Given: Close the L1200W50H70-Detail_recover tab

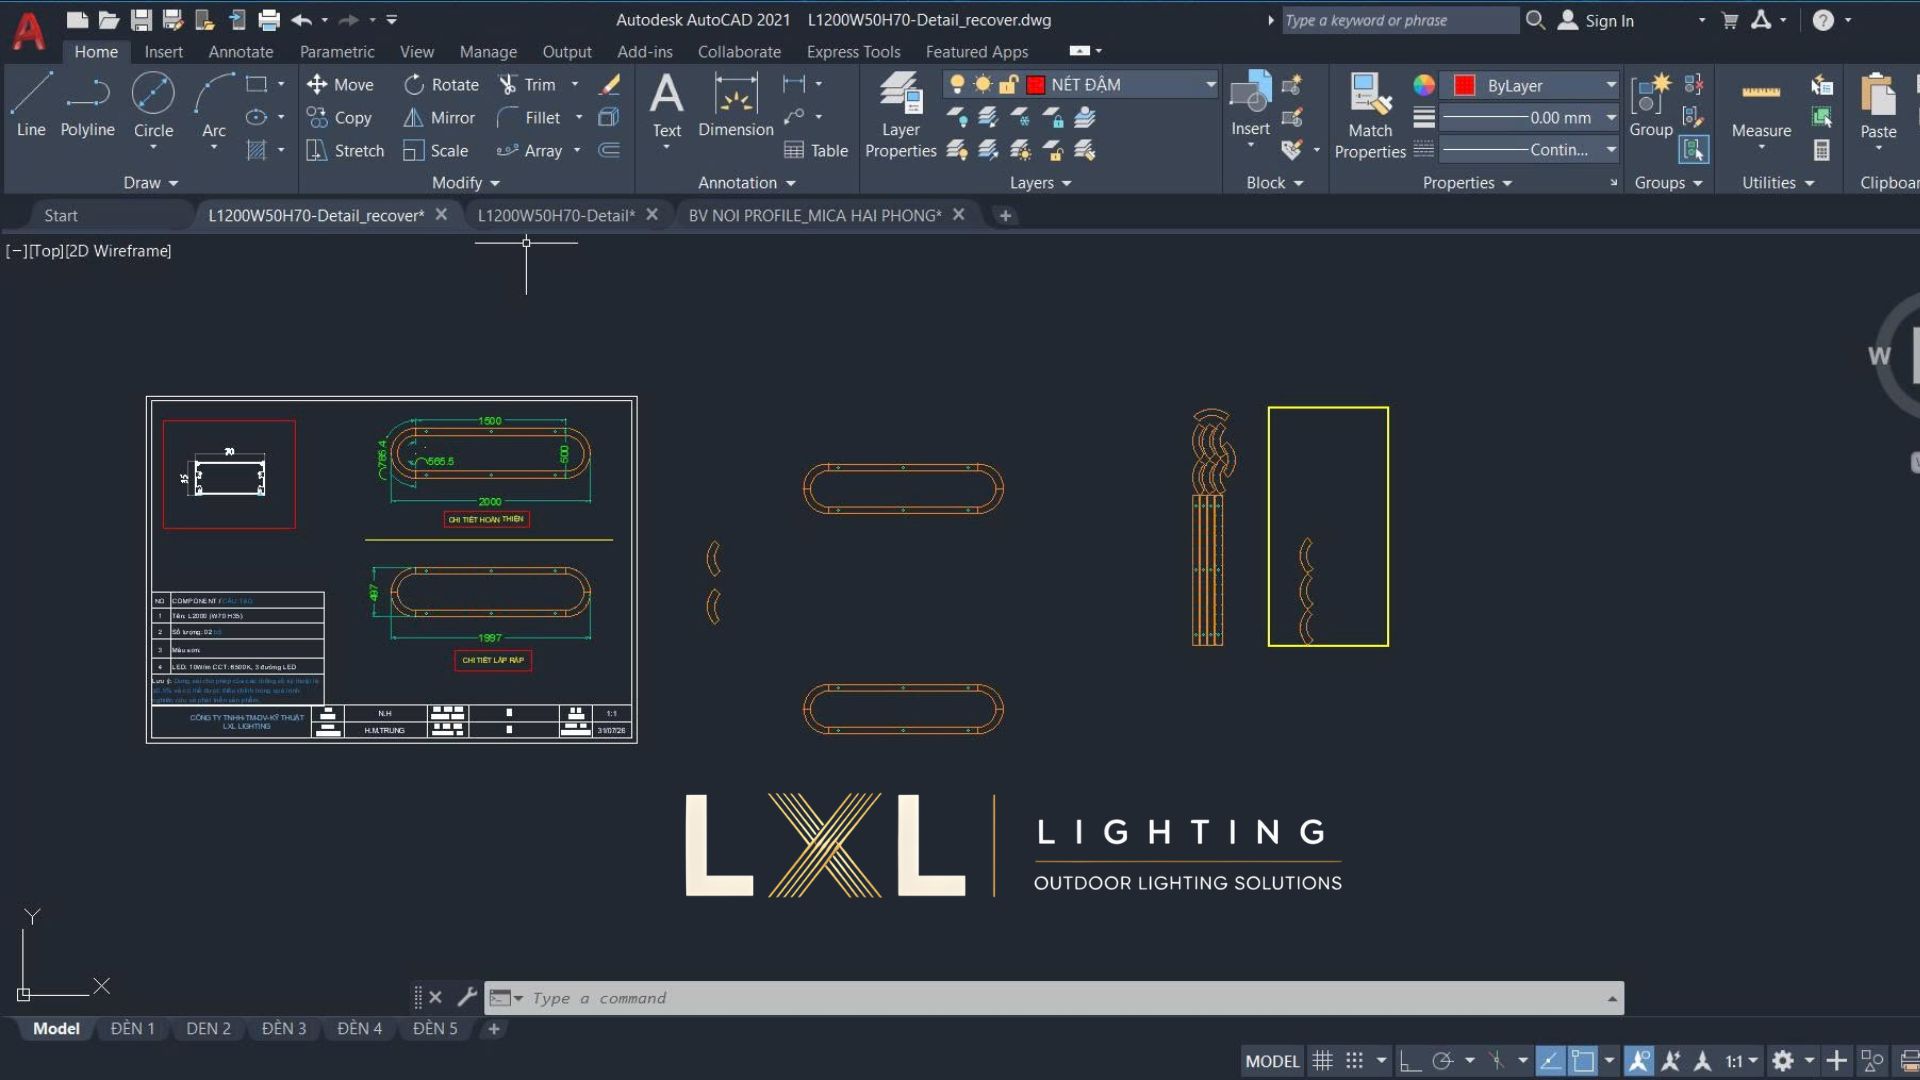Looking at the screenshot, I should coord(441,214).
